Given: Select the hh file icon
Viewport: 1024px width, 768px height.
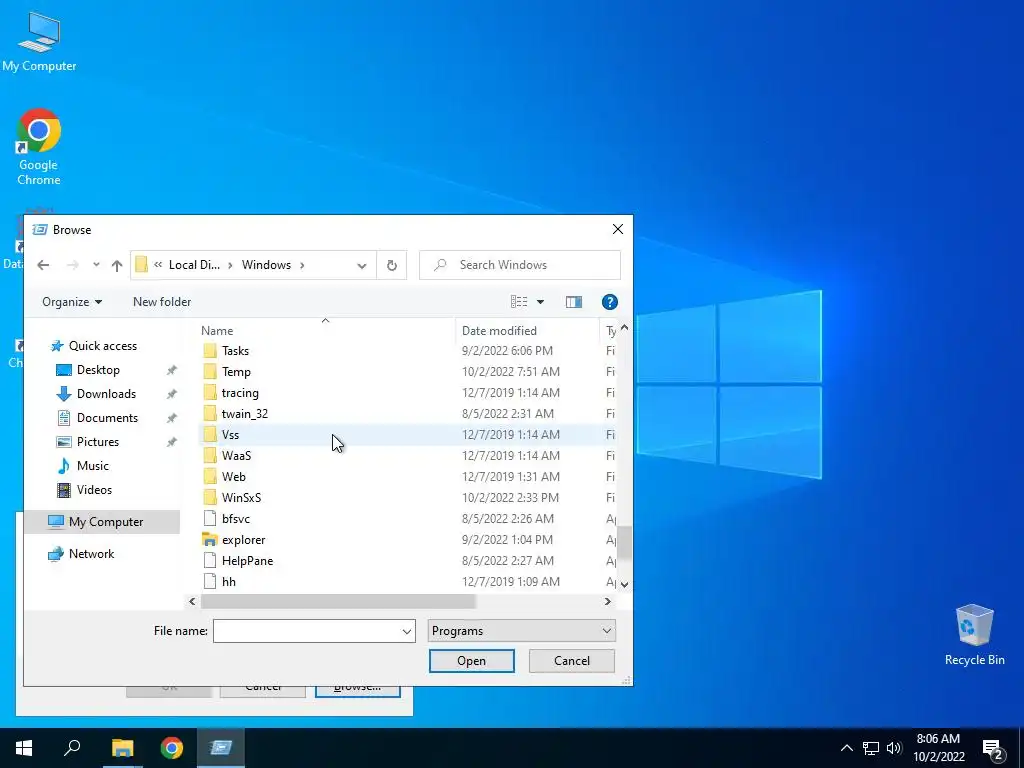Looking at the screenshot, I should 210,581.
